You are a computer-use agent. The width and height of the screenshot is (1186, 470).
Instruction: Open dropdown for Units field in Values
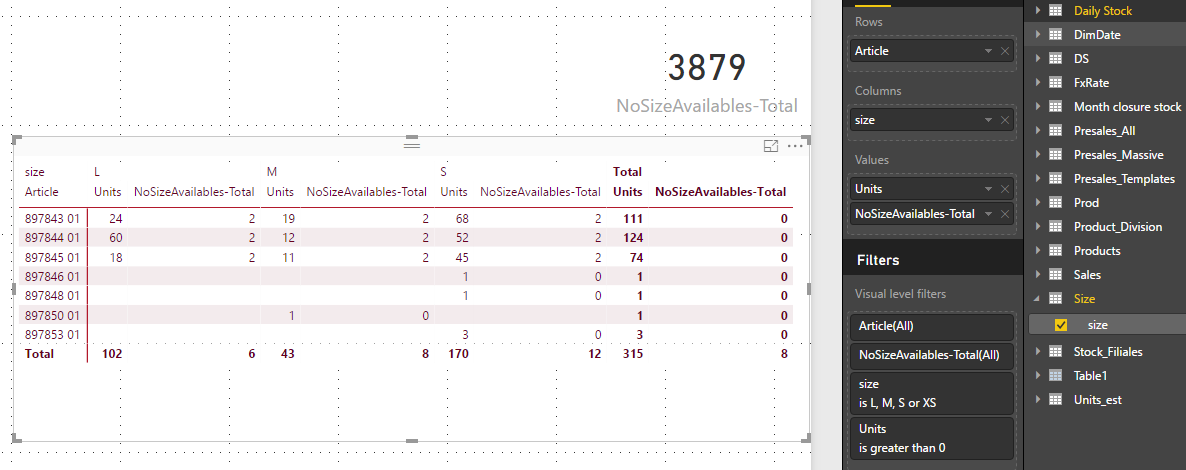pyautogui.click(x=989, y=189)
